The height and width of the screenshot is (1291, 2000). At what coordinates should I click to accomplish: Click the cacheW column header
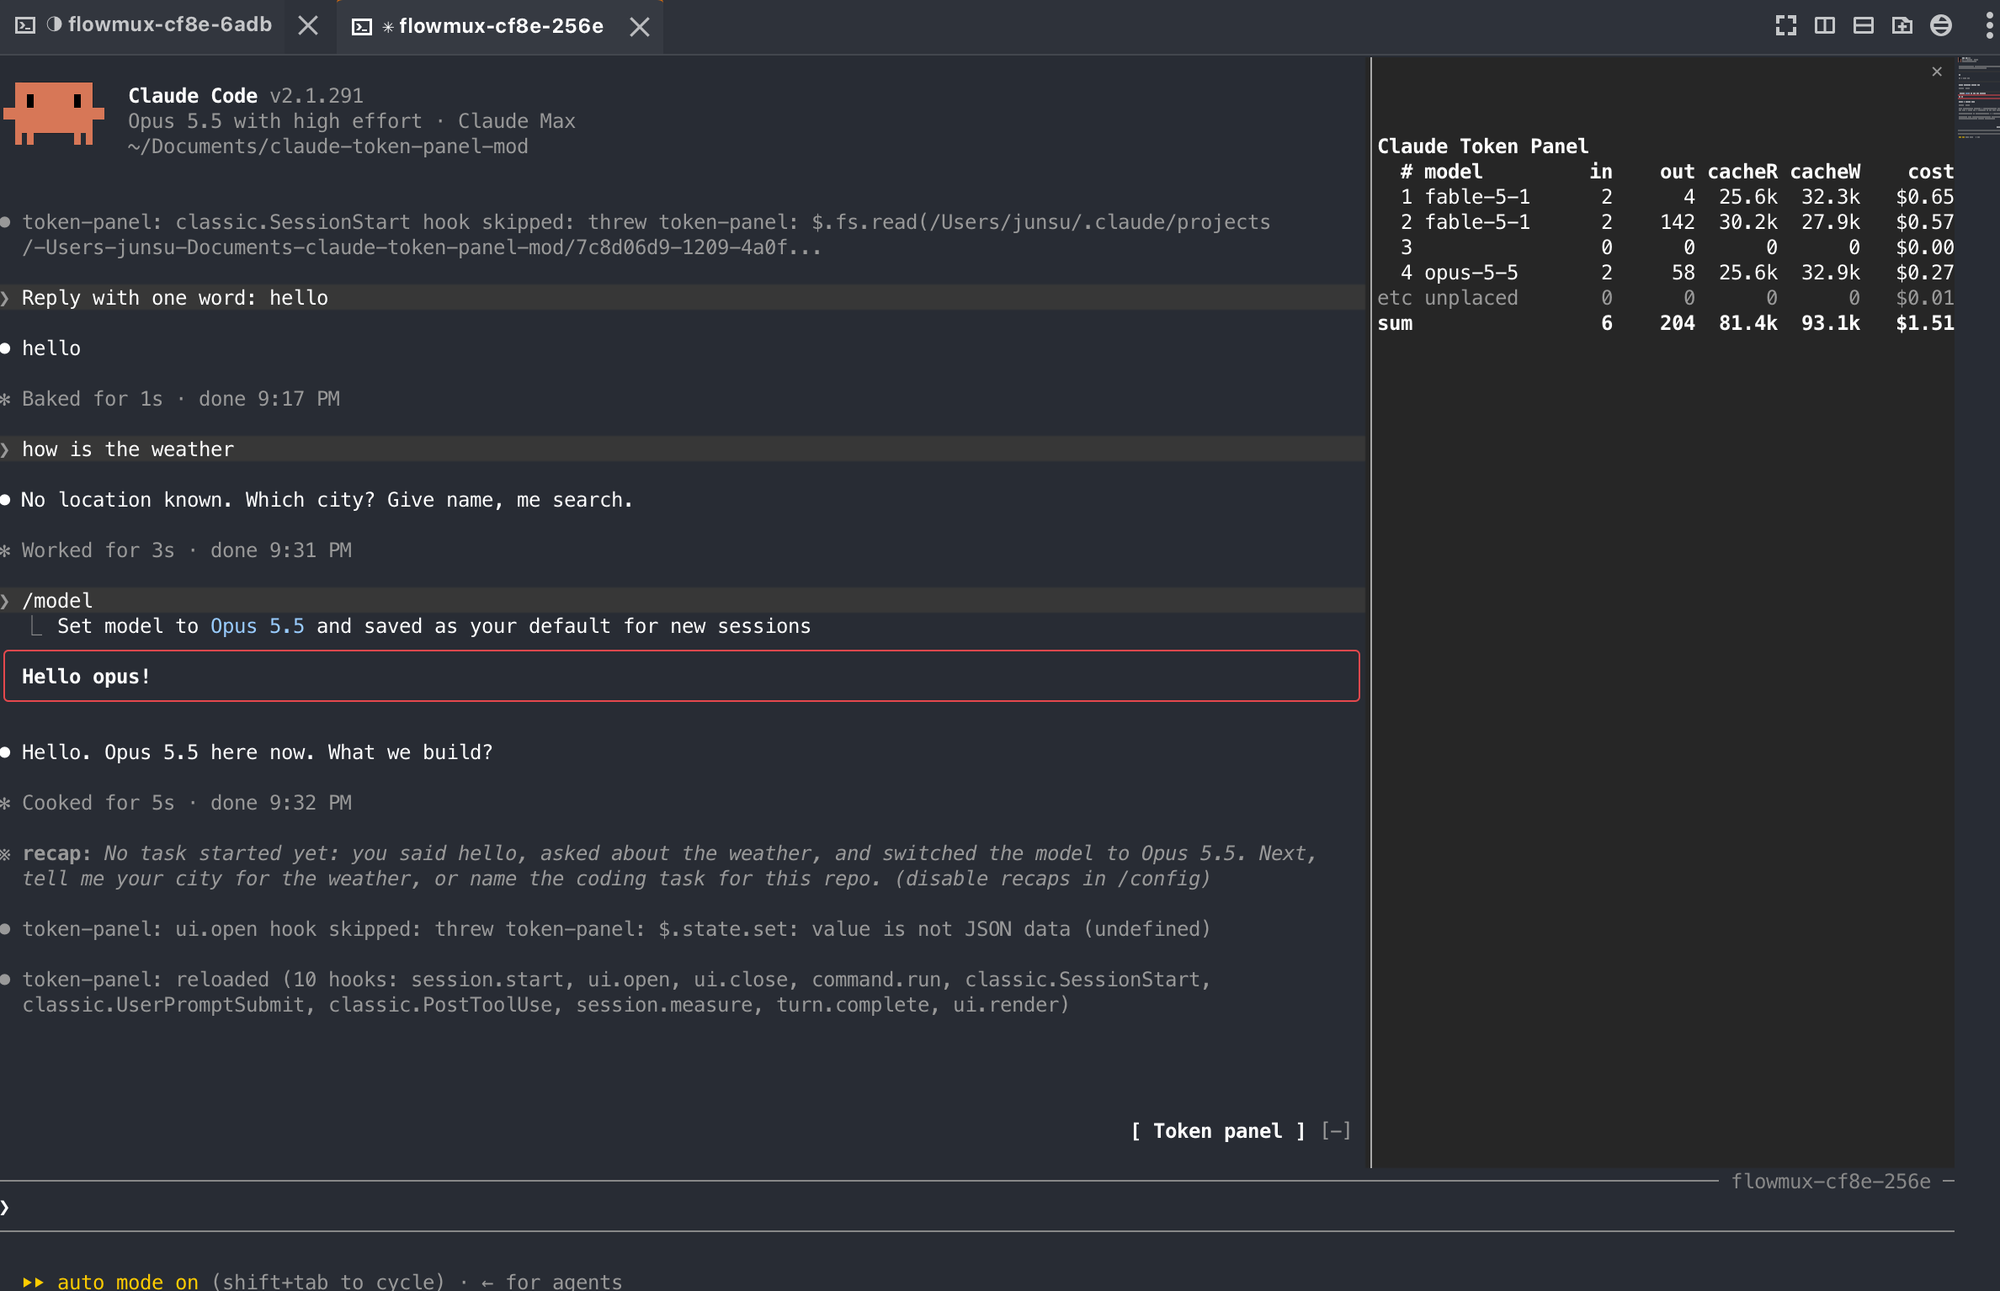pyautogui.click(x=1825, y=172)
